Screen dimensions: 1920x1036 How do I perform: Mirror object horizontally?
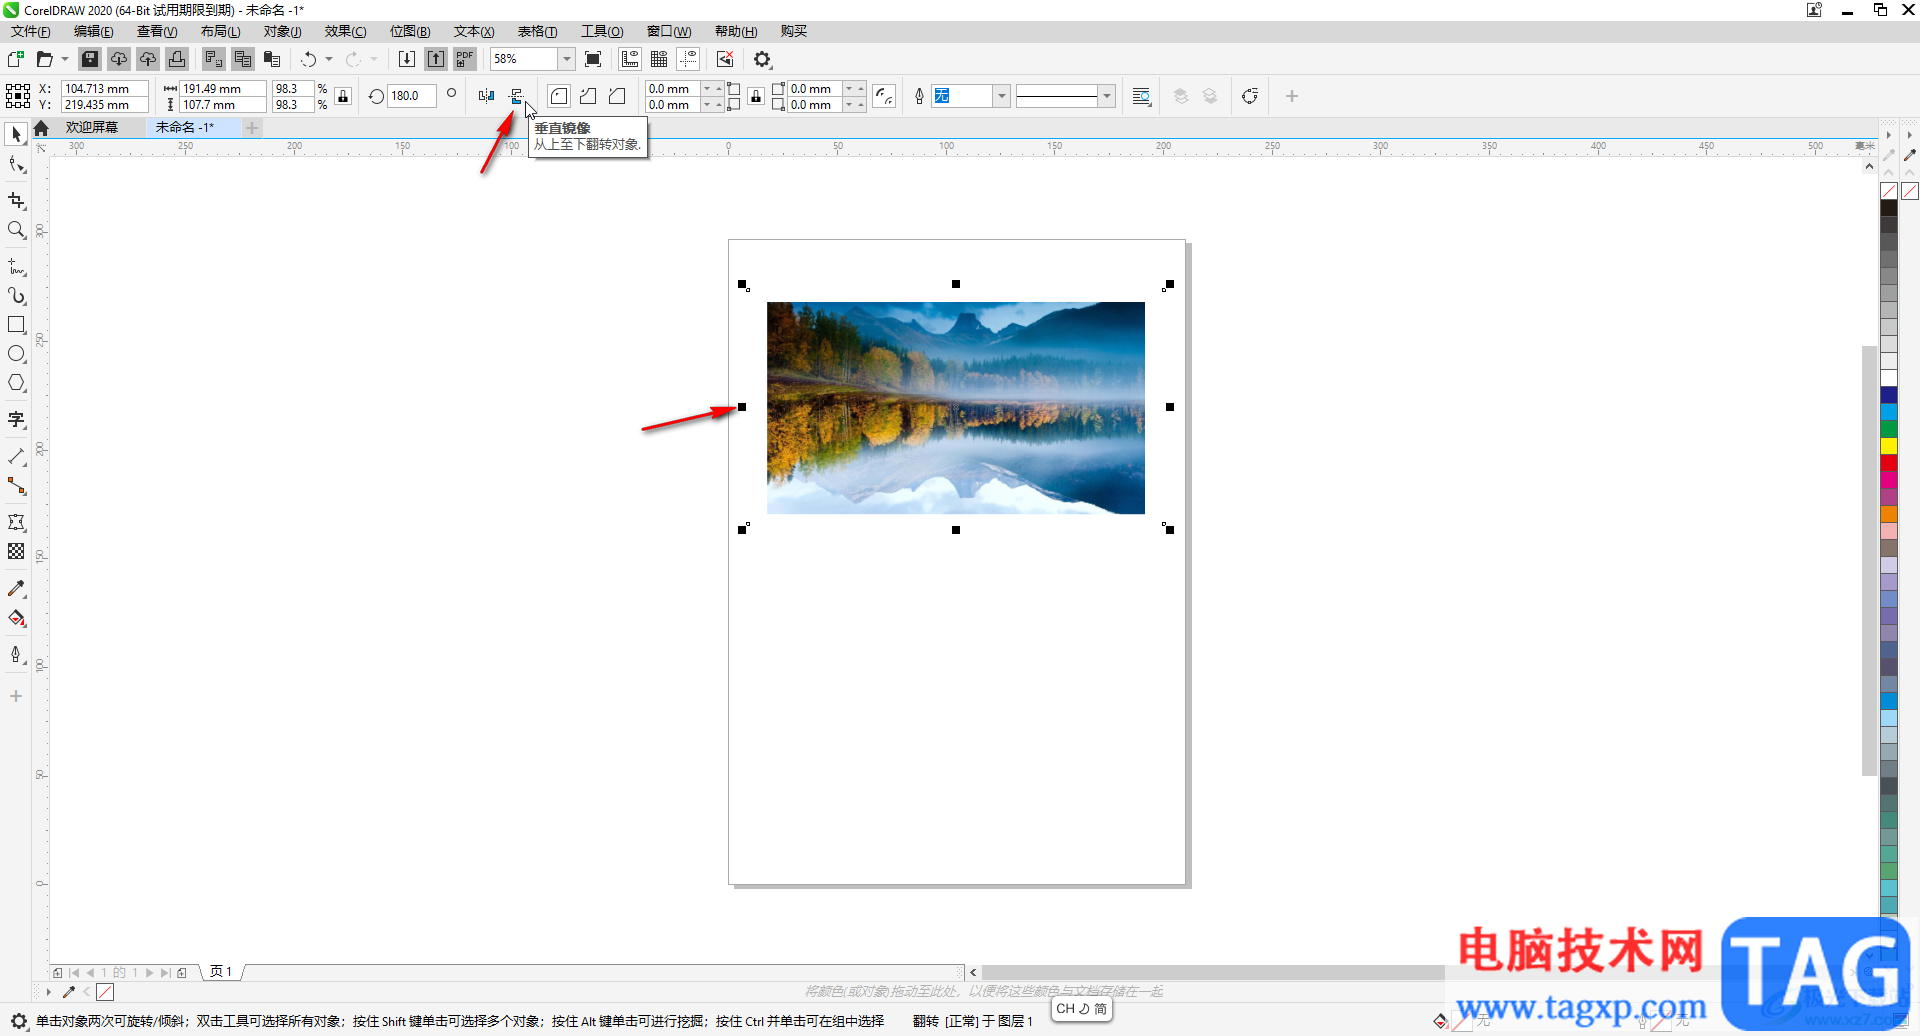tap(486, 96)
